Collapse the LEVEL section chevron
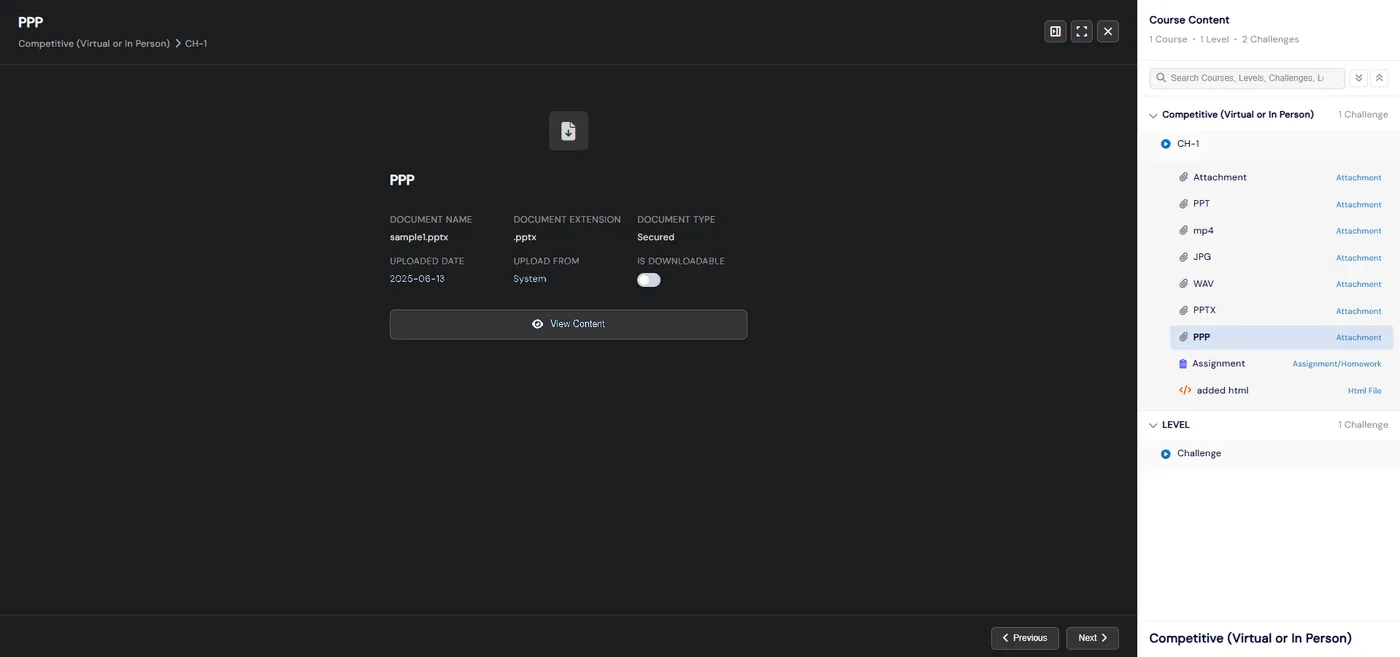1400x657 pixels. tap(1153, 425)
